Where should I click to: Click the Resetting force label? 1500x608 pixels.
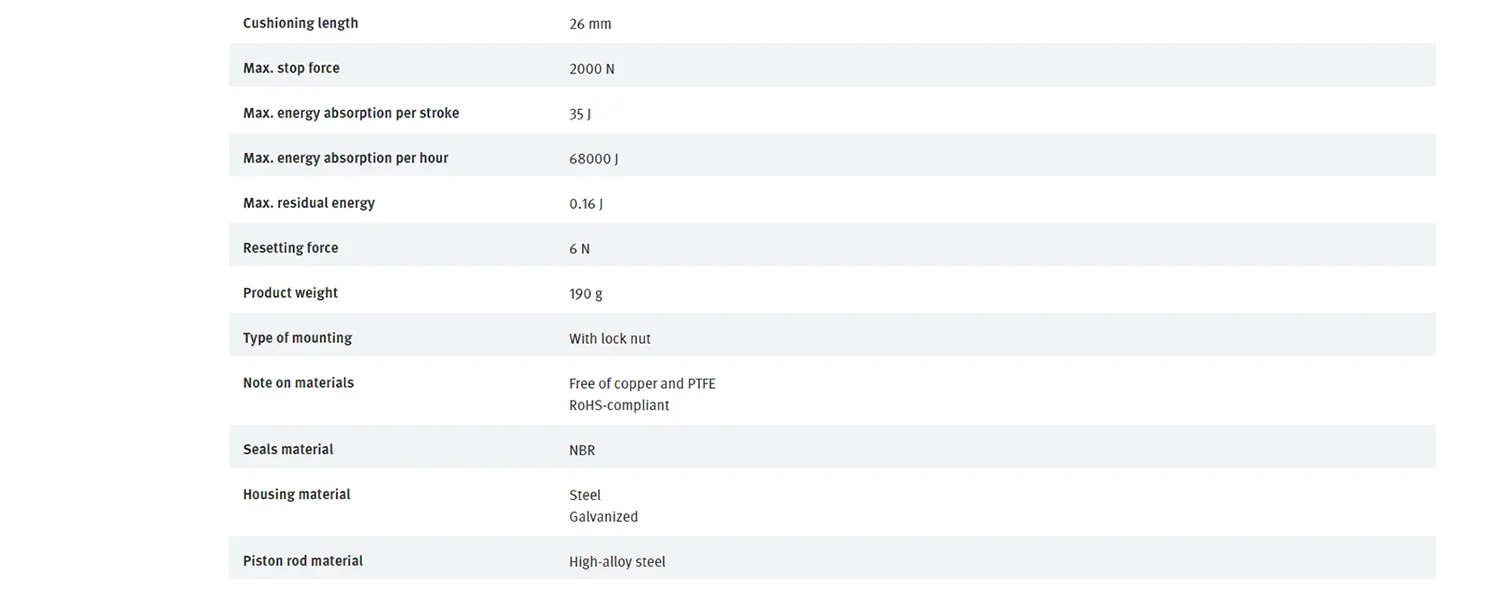point(290,248)
